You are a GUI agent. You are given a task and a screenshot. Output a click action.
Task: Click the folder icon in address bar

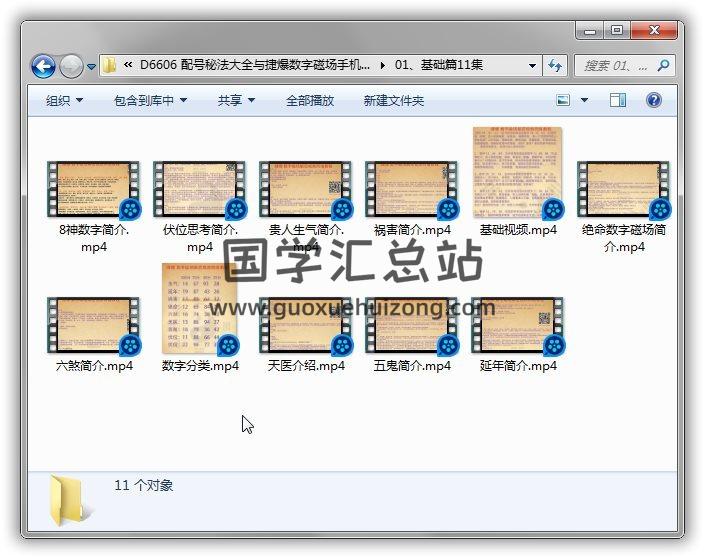(x=109, y=66)
